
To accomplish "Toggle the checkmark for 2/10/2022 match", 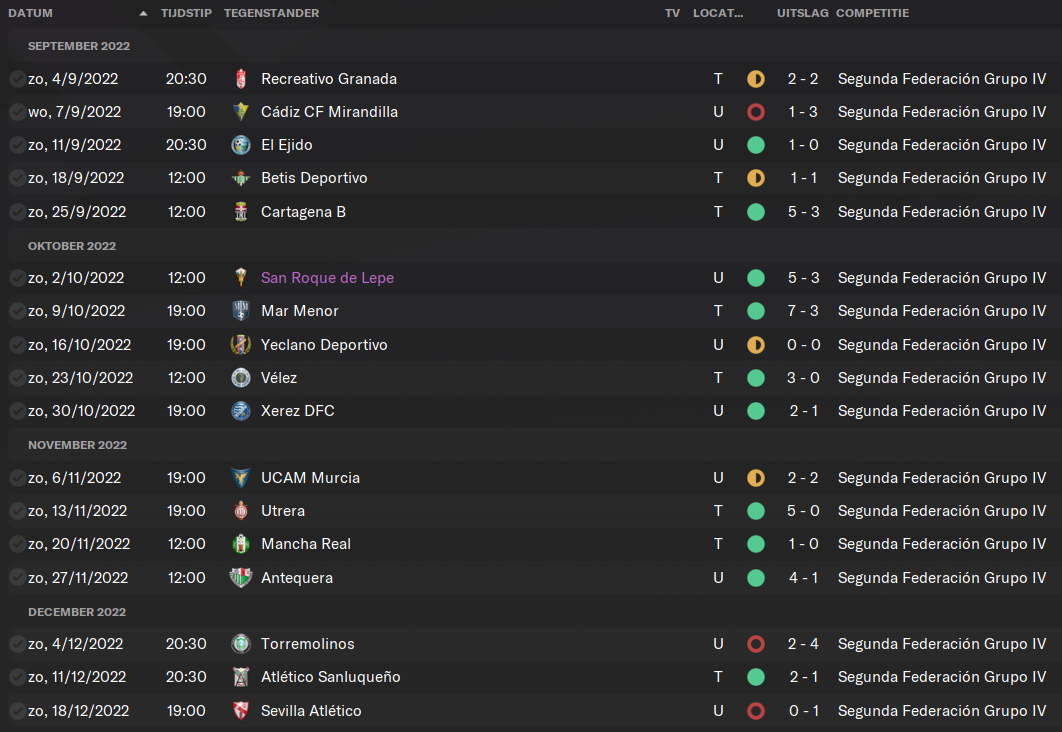I will [x=18, y=278].
